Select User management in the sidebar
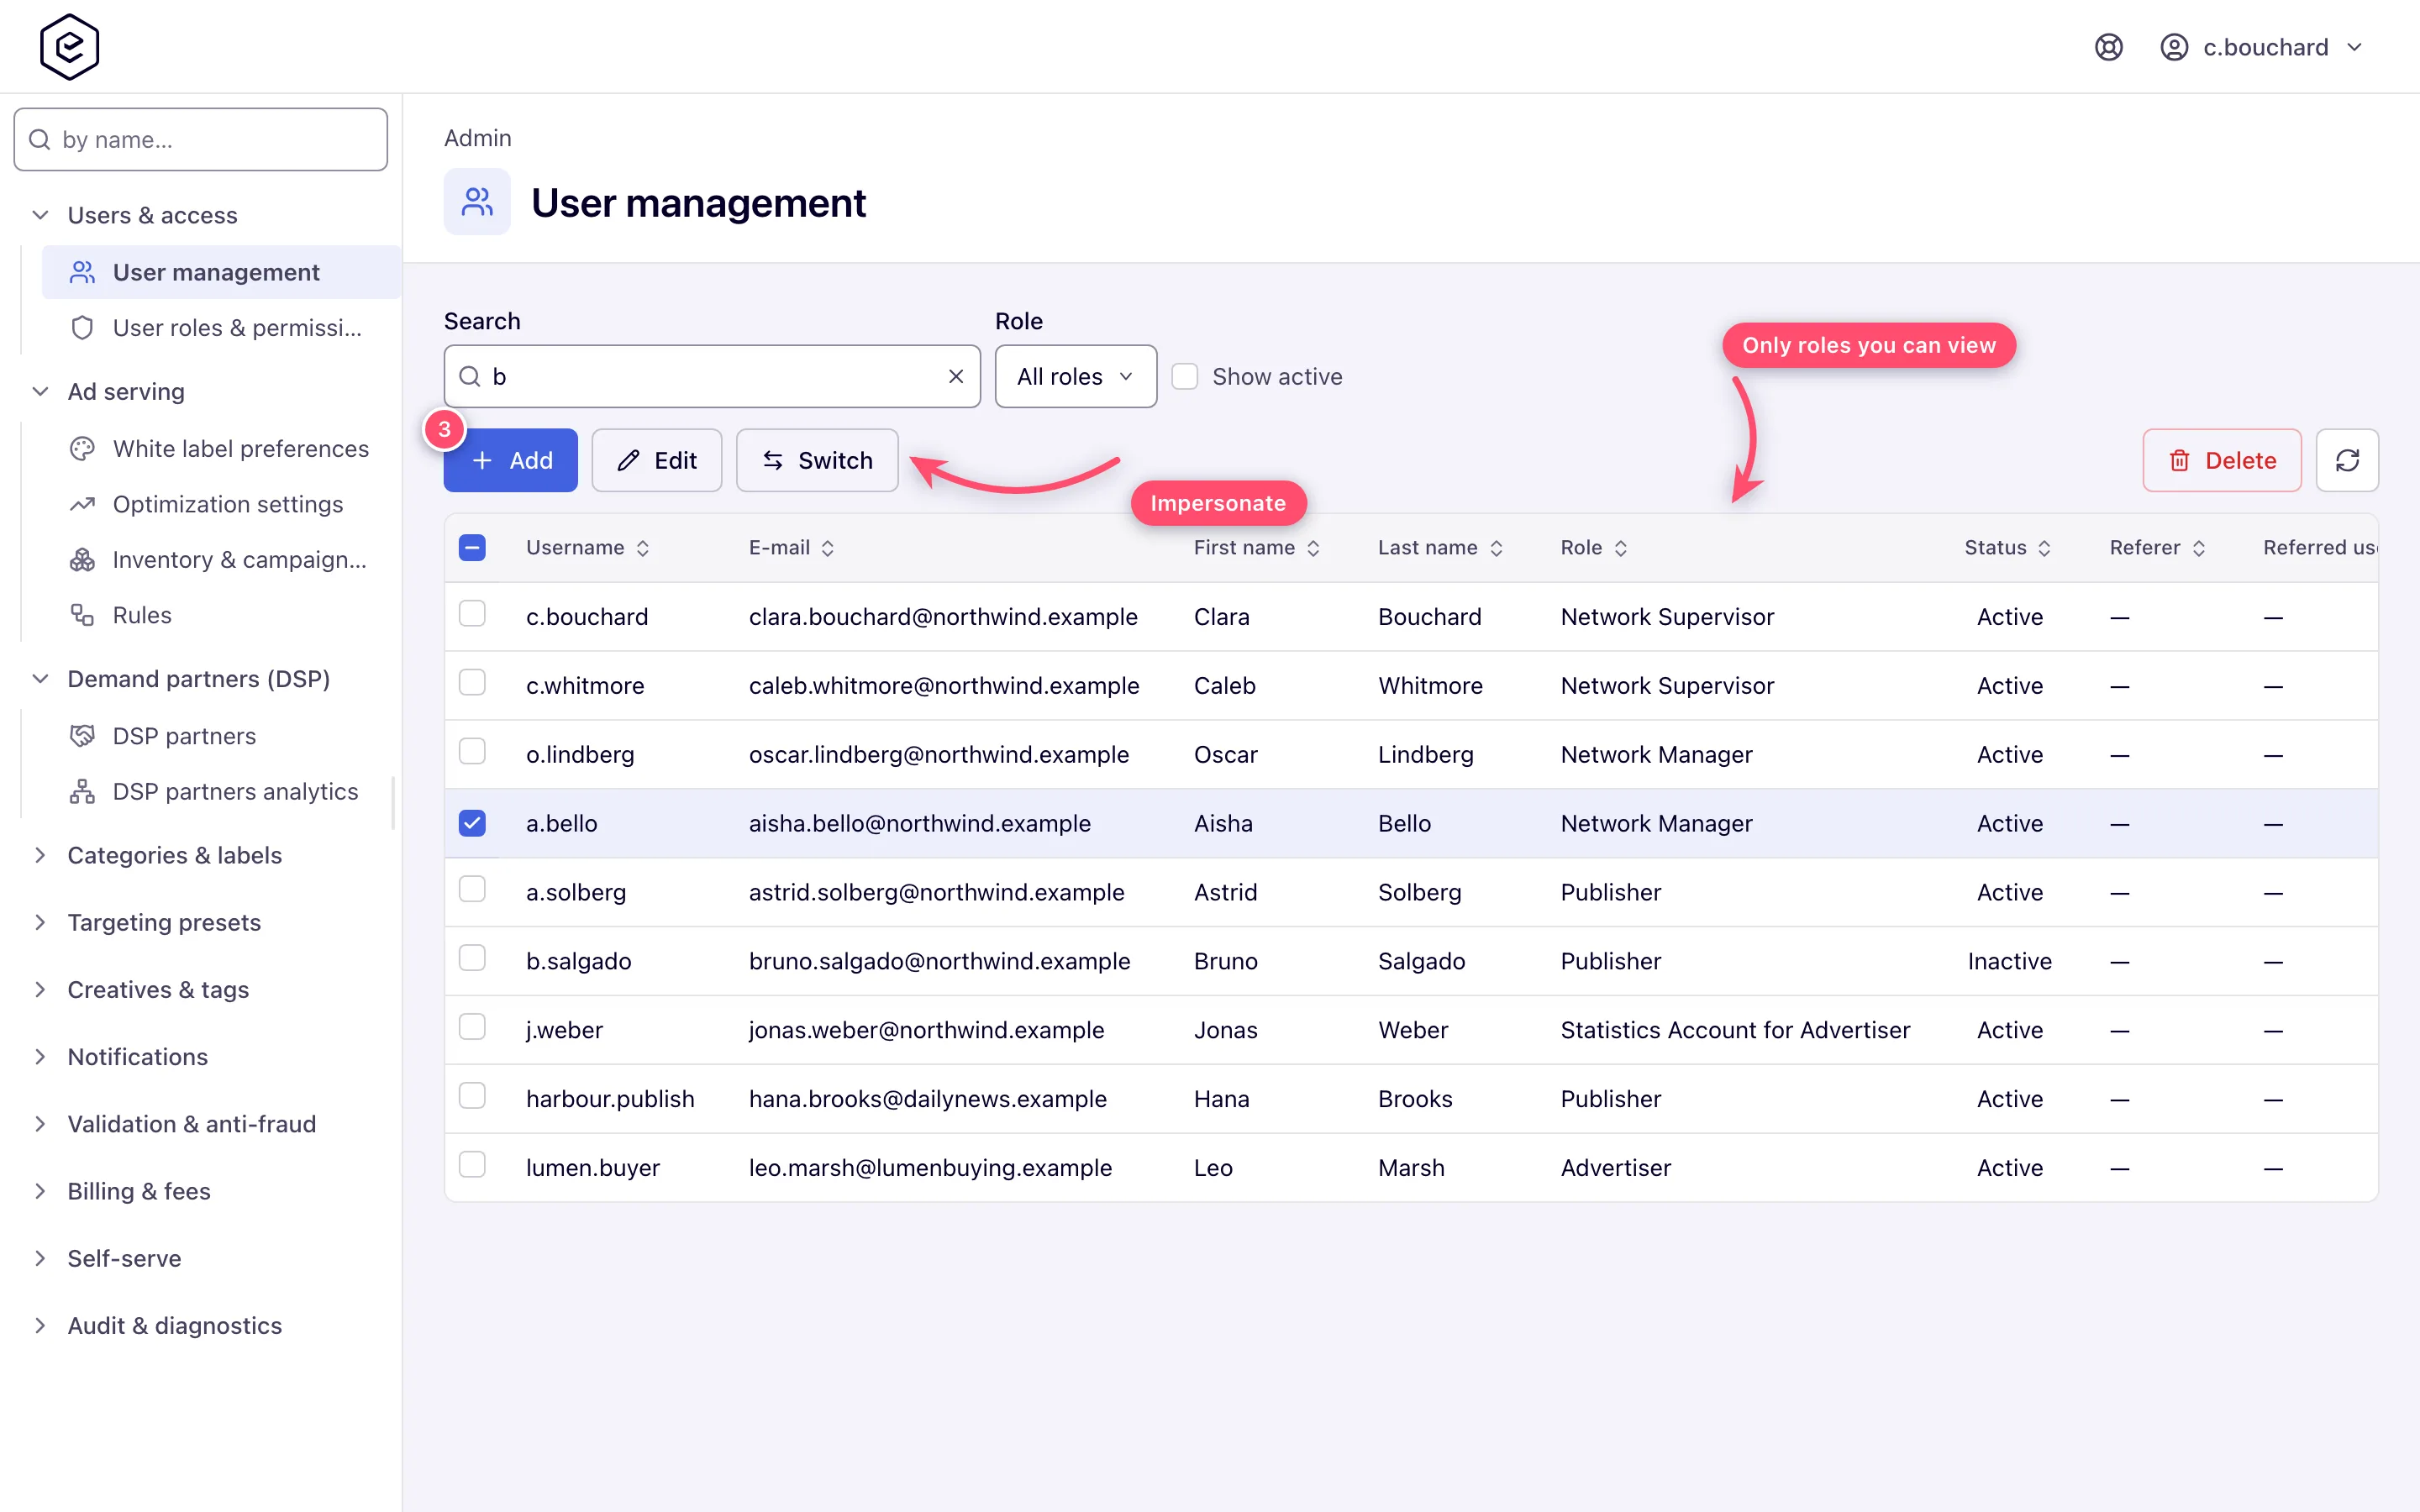The height and width of the screenshot is (1512, 2420). click(x=221, y=272)
